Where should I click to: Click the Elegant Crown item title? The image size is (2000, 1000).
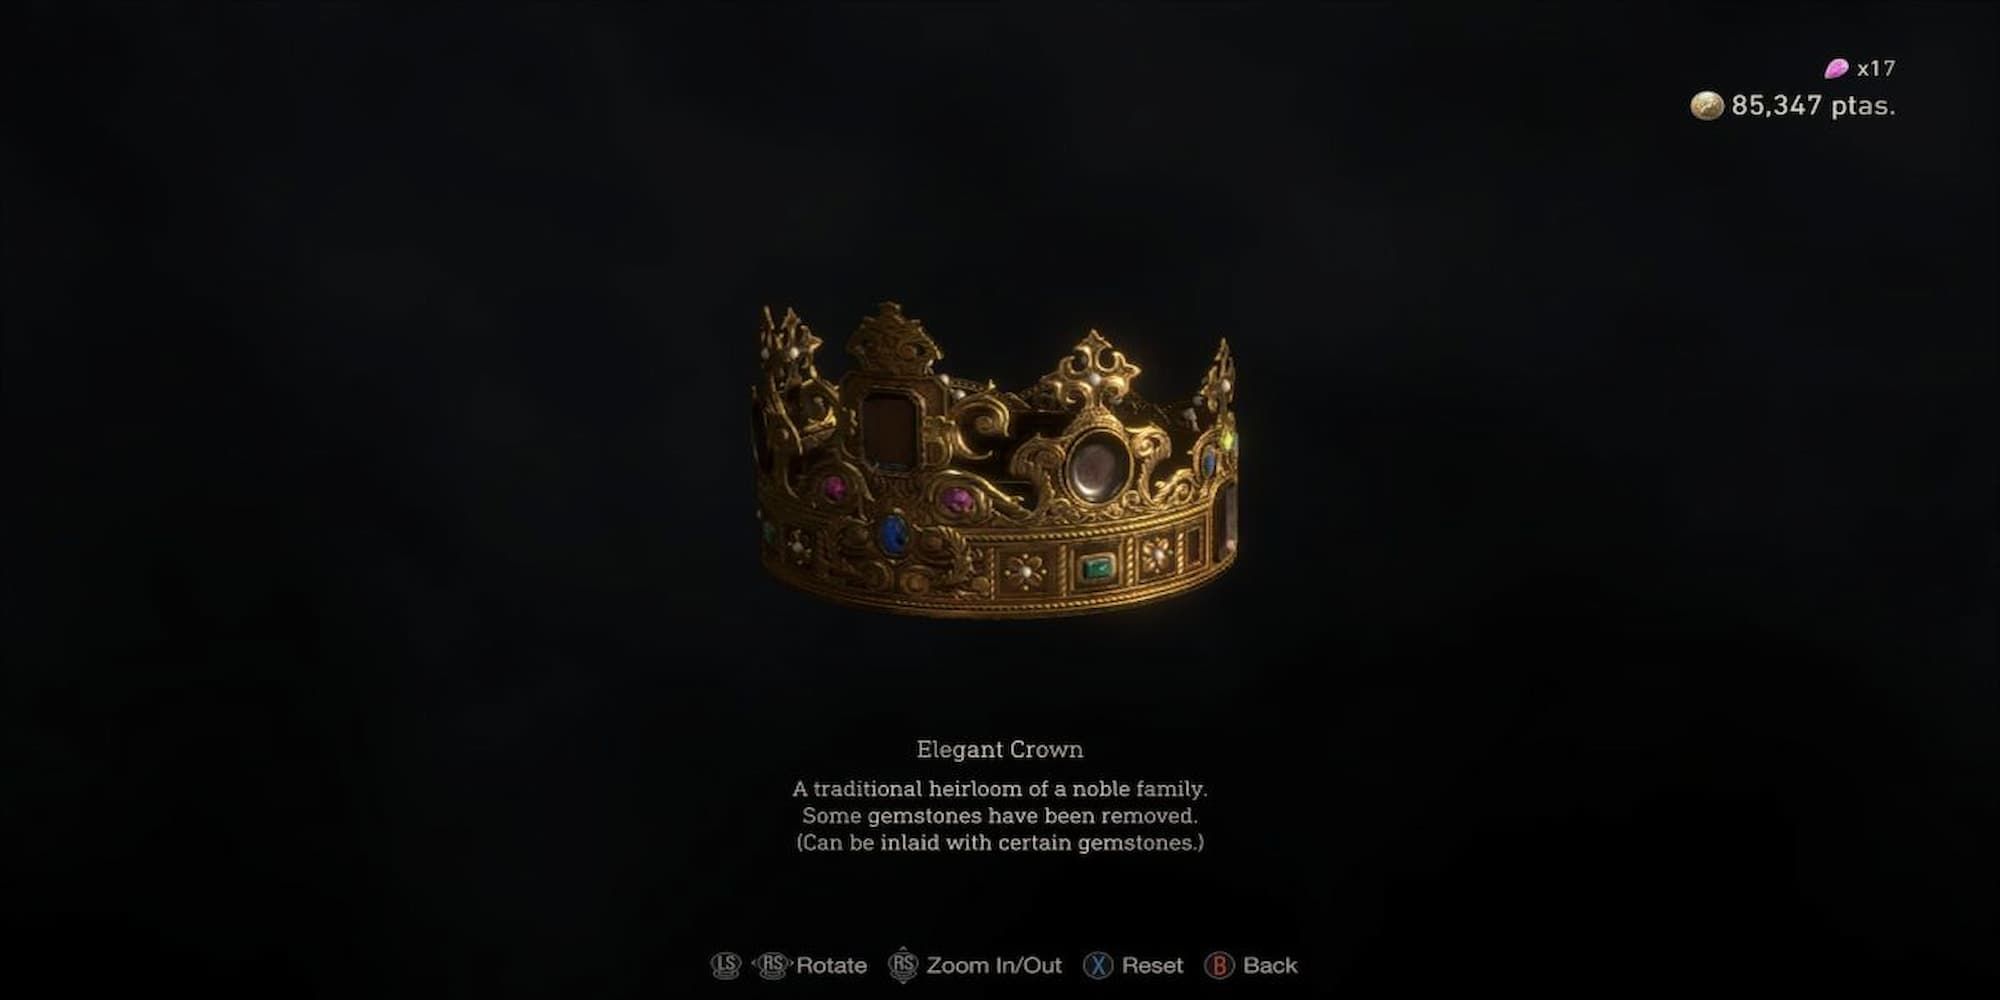[1000, 749]
